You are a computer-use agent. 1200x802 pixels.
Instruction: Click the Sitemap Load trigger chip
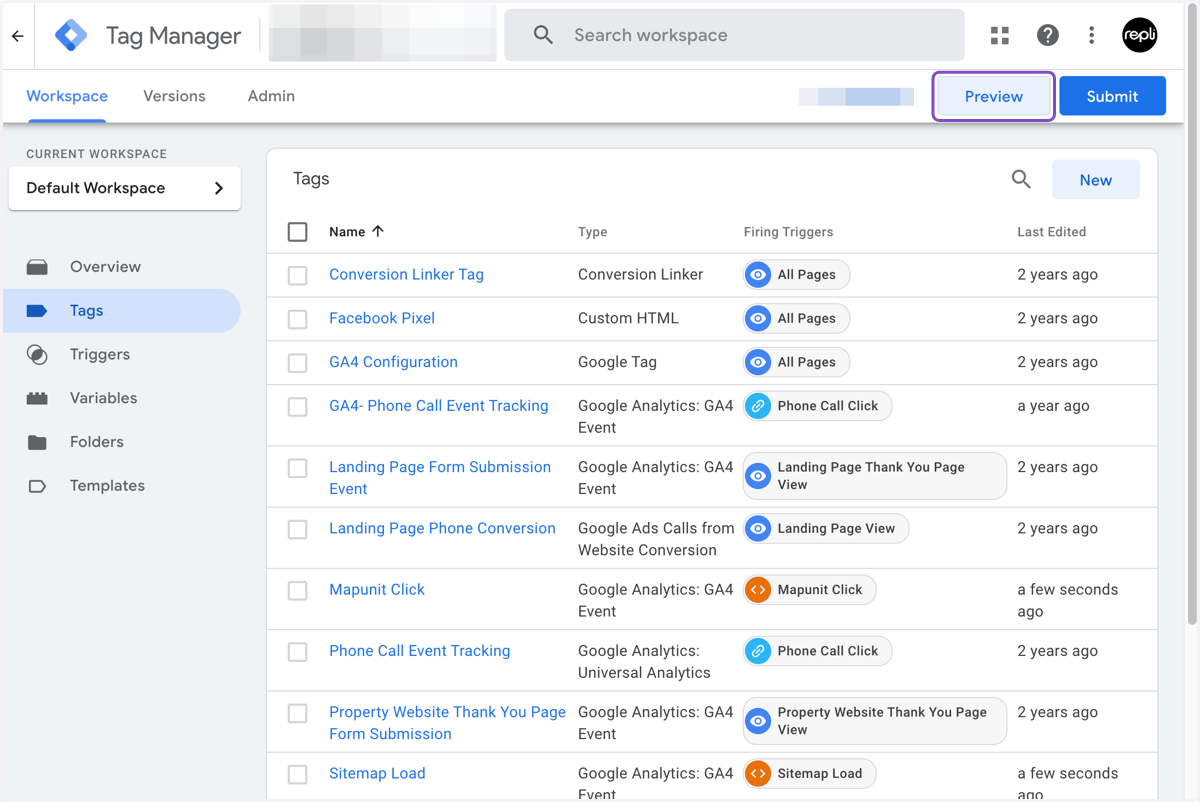(x=809, y=773)
